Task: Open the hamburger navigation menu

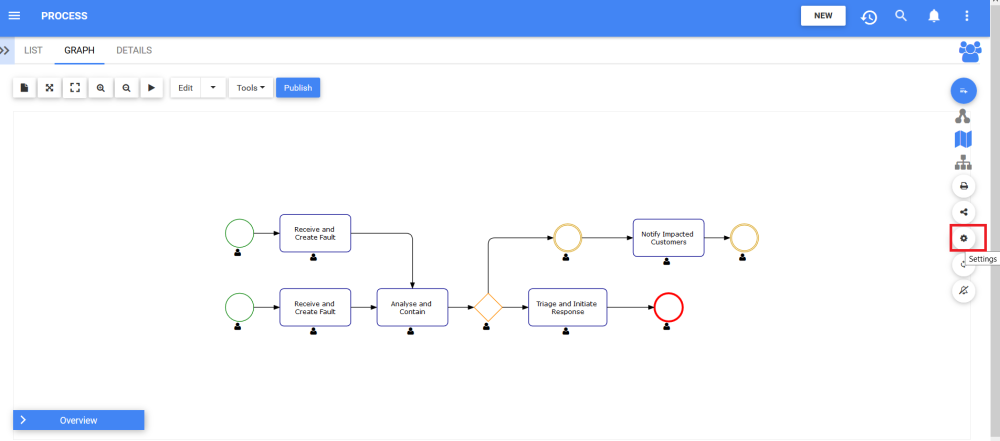Action: (14, 16)
